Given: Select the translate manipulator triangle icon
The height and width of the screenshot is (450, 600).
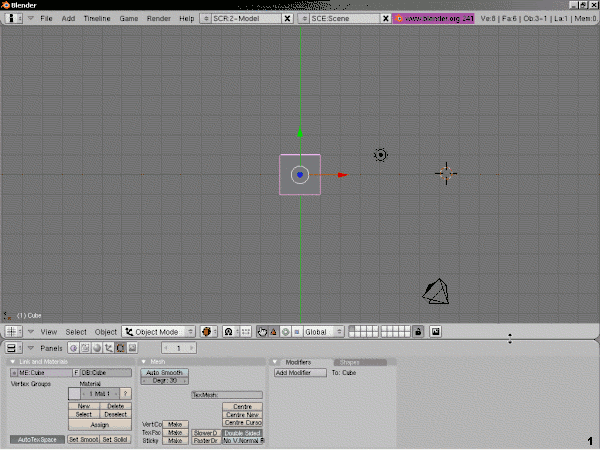Looking at the screenshot, I should [x=273, y=331].
